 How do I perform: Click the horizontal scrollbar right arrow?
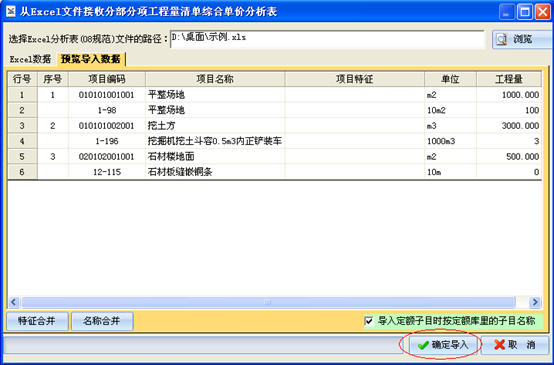[x=535, y=302]
